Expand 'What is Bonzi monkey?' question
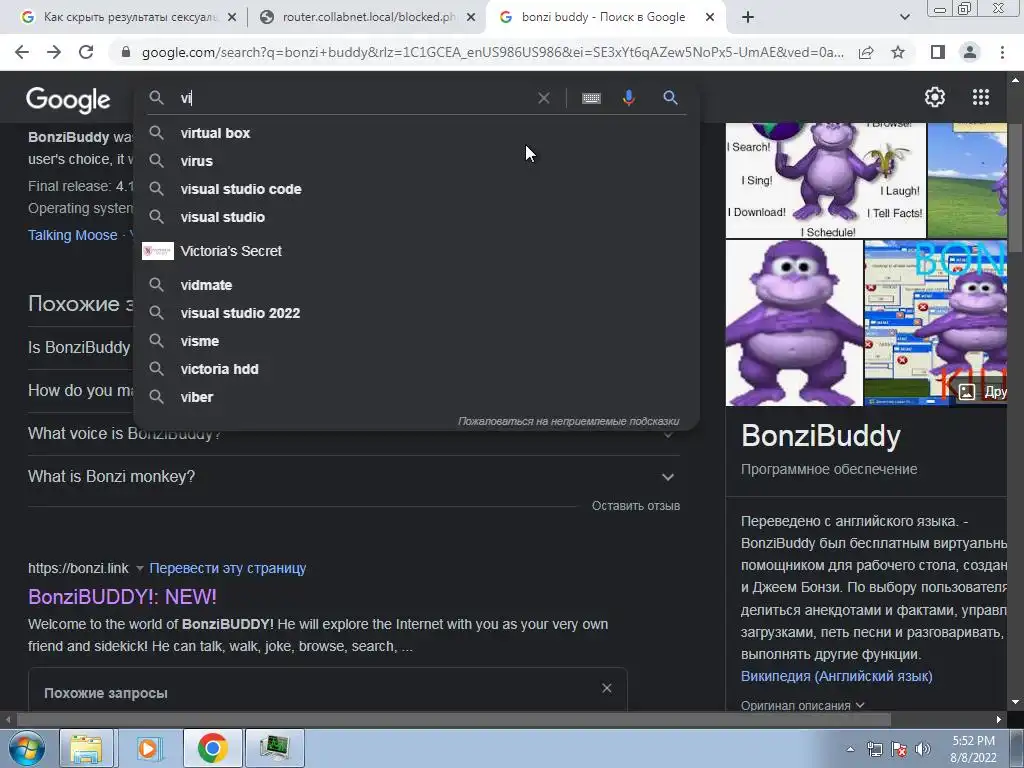 pos(353,477)
